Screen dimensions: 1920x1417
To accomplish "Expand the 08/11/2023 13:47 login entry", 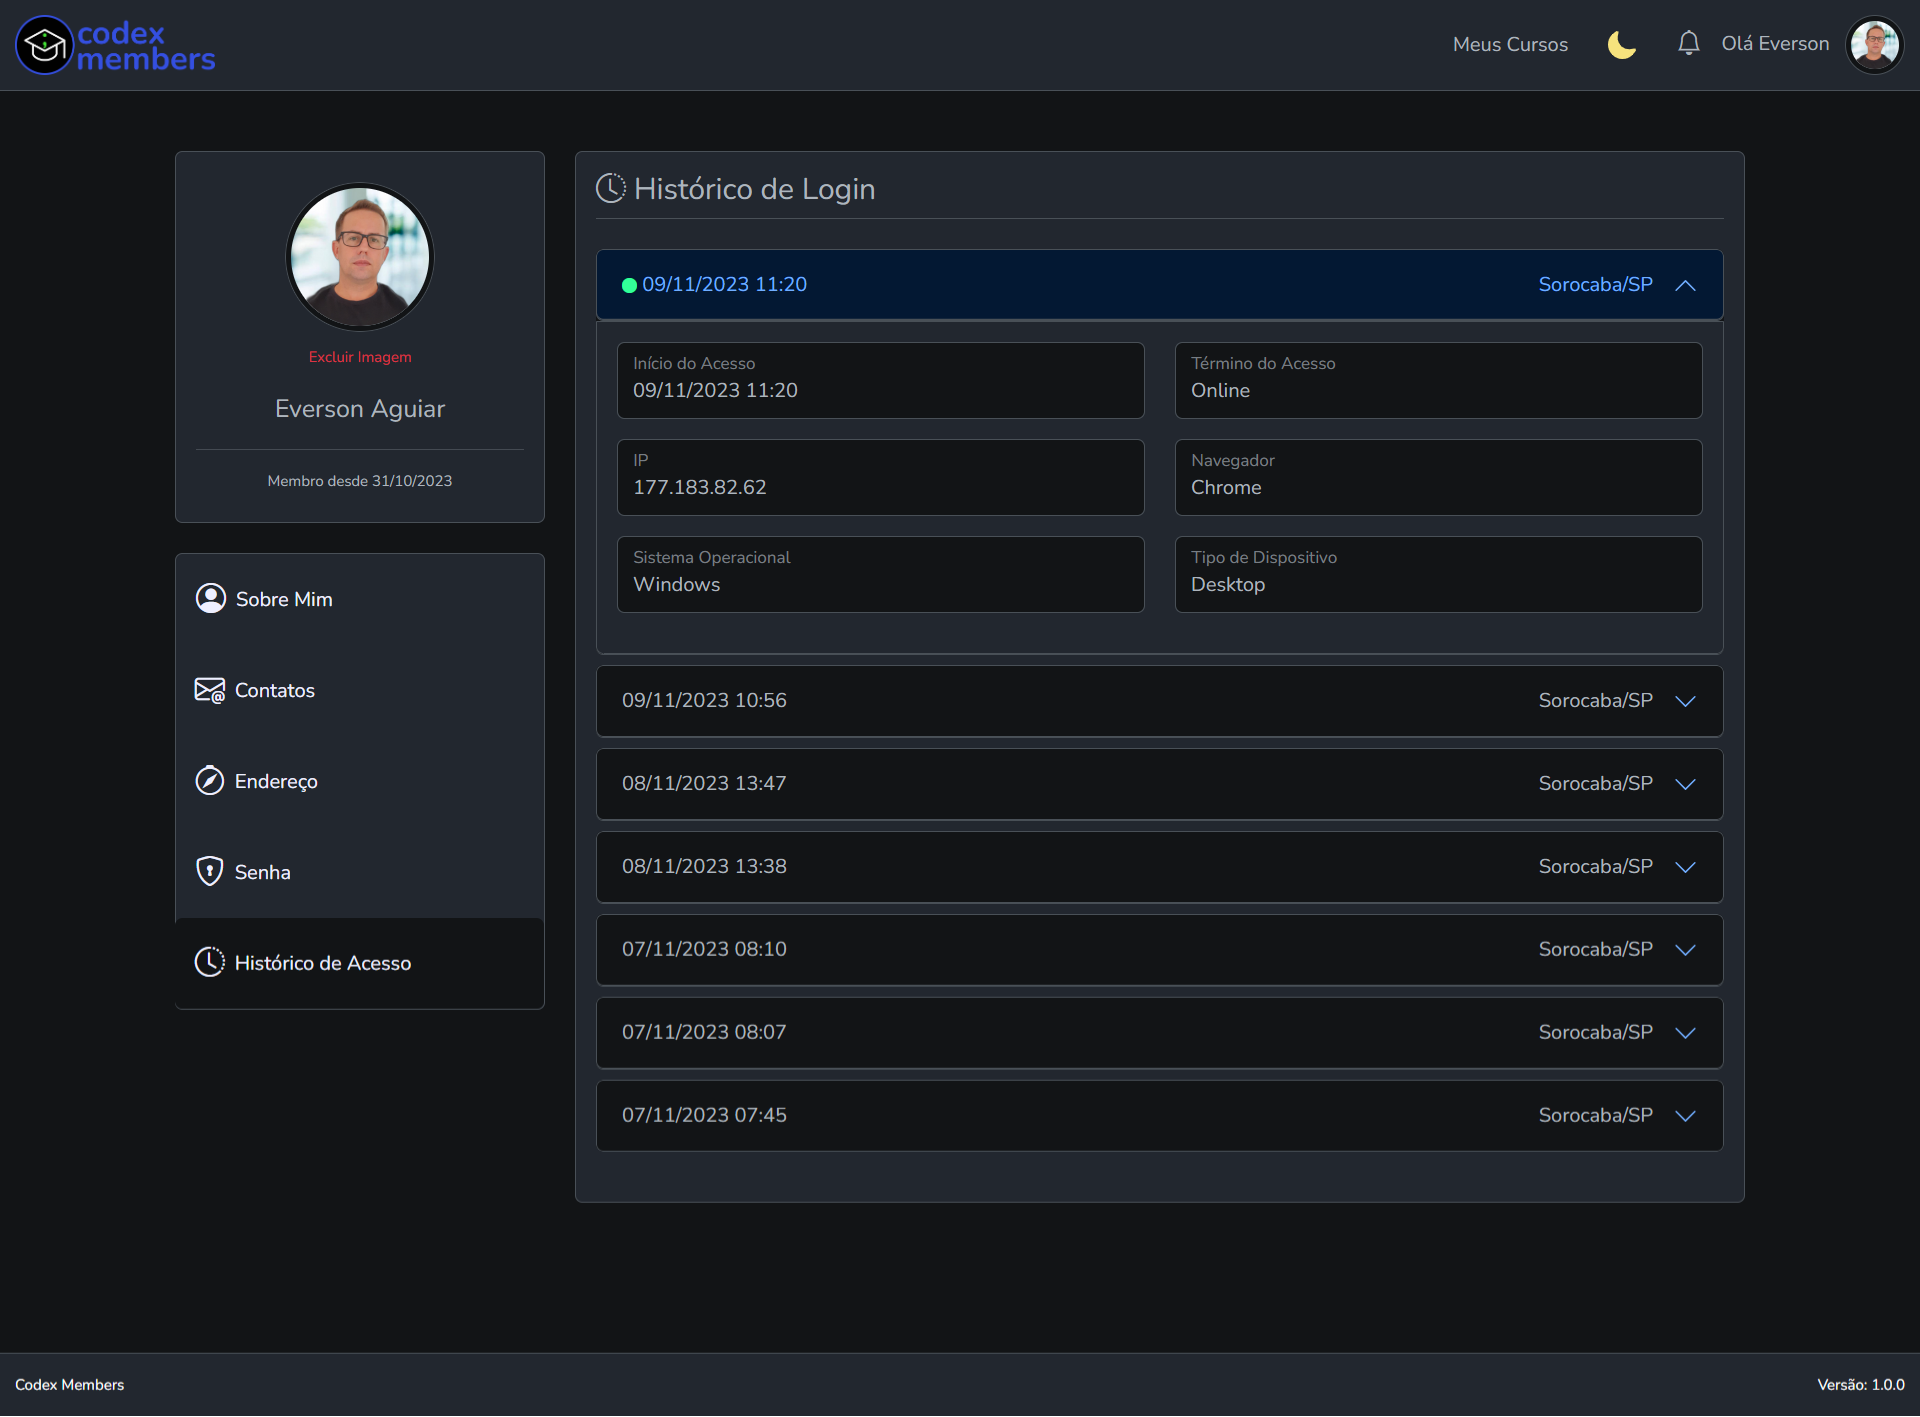I will coord(1686,784).
